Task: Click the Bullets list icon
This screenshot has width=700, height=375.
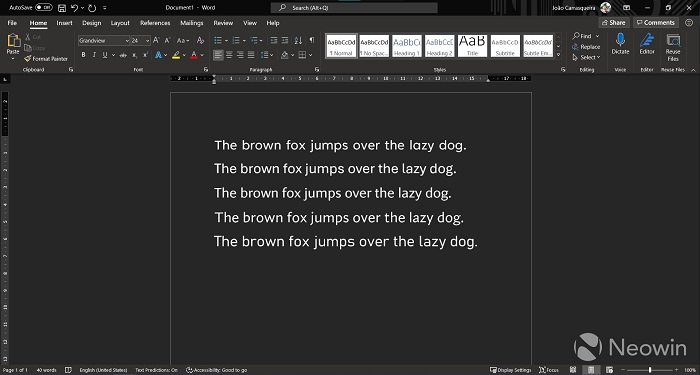Action: tap(218, 41)
